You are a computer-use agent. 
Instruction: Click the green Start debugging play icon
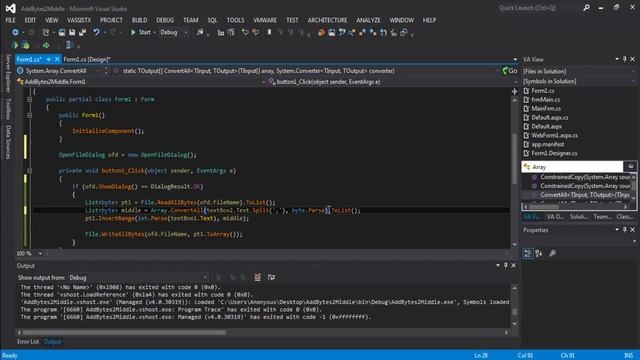[x=133, y=32]
